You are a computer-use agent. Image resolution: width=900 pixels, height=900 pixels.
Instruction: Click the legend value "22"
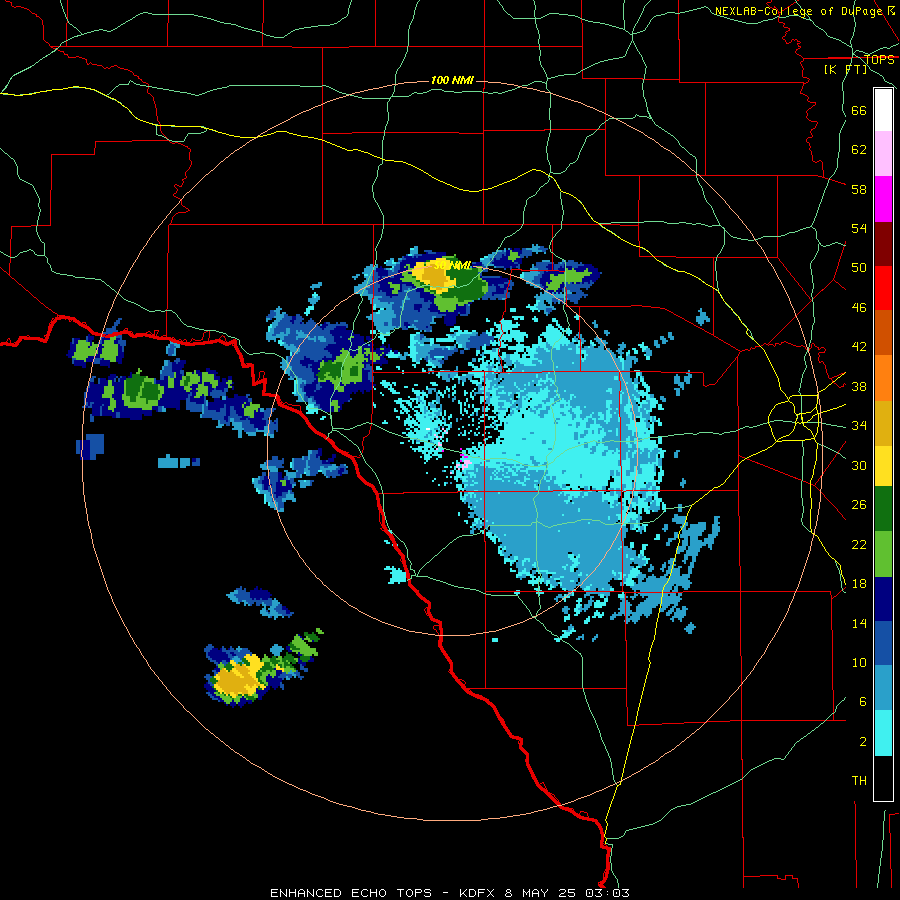pos(859,544)
